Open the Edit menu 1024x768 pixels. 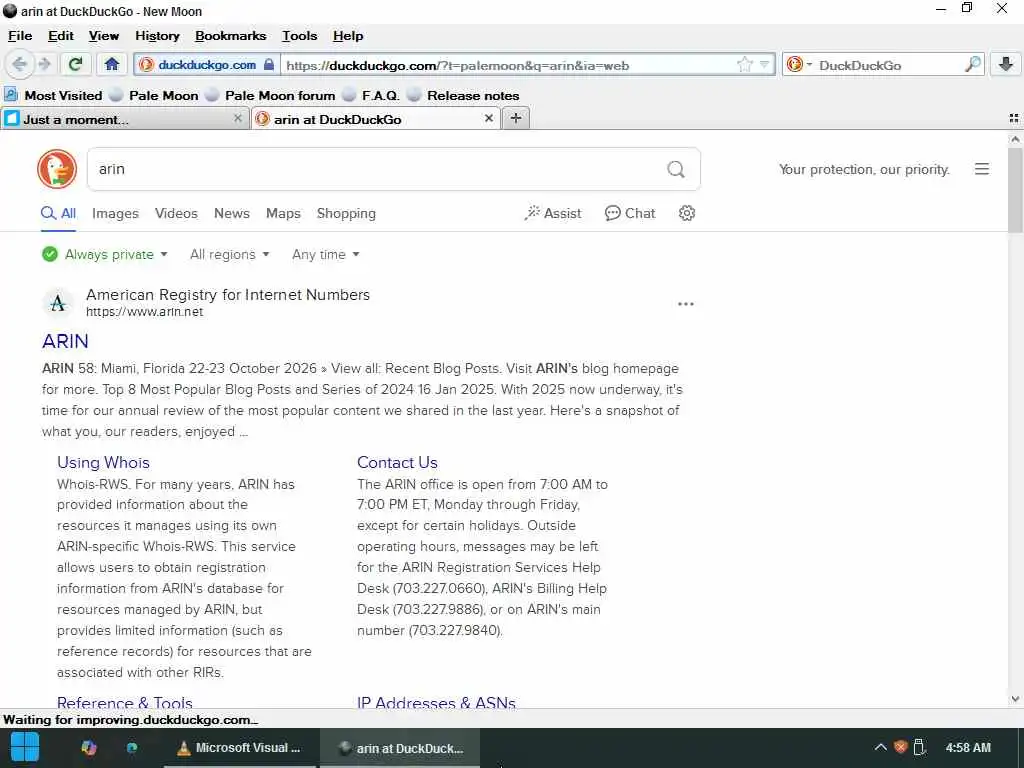click(x=61, y=36)
